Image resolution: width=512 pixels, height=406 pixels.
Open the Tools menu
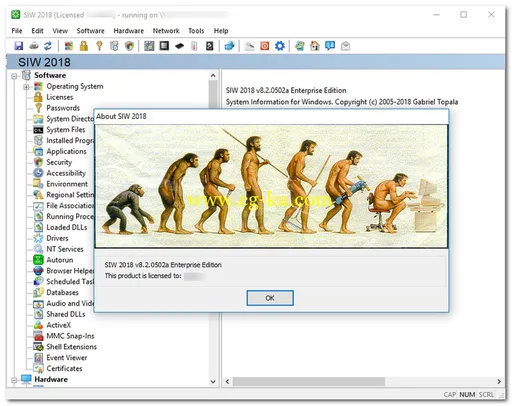[x=196, y=31]
